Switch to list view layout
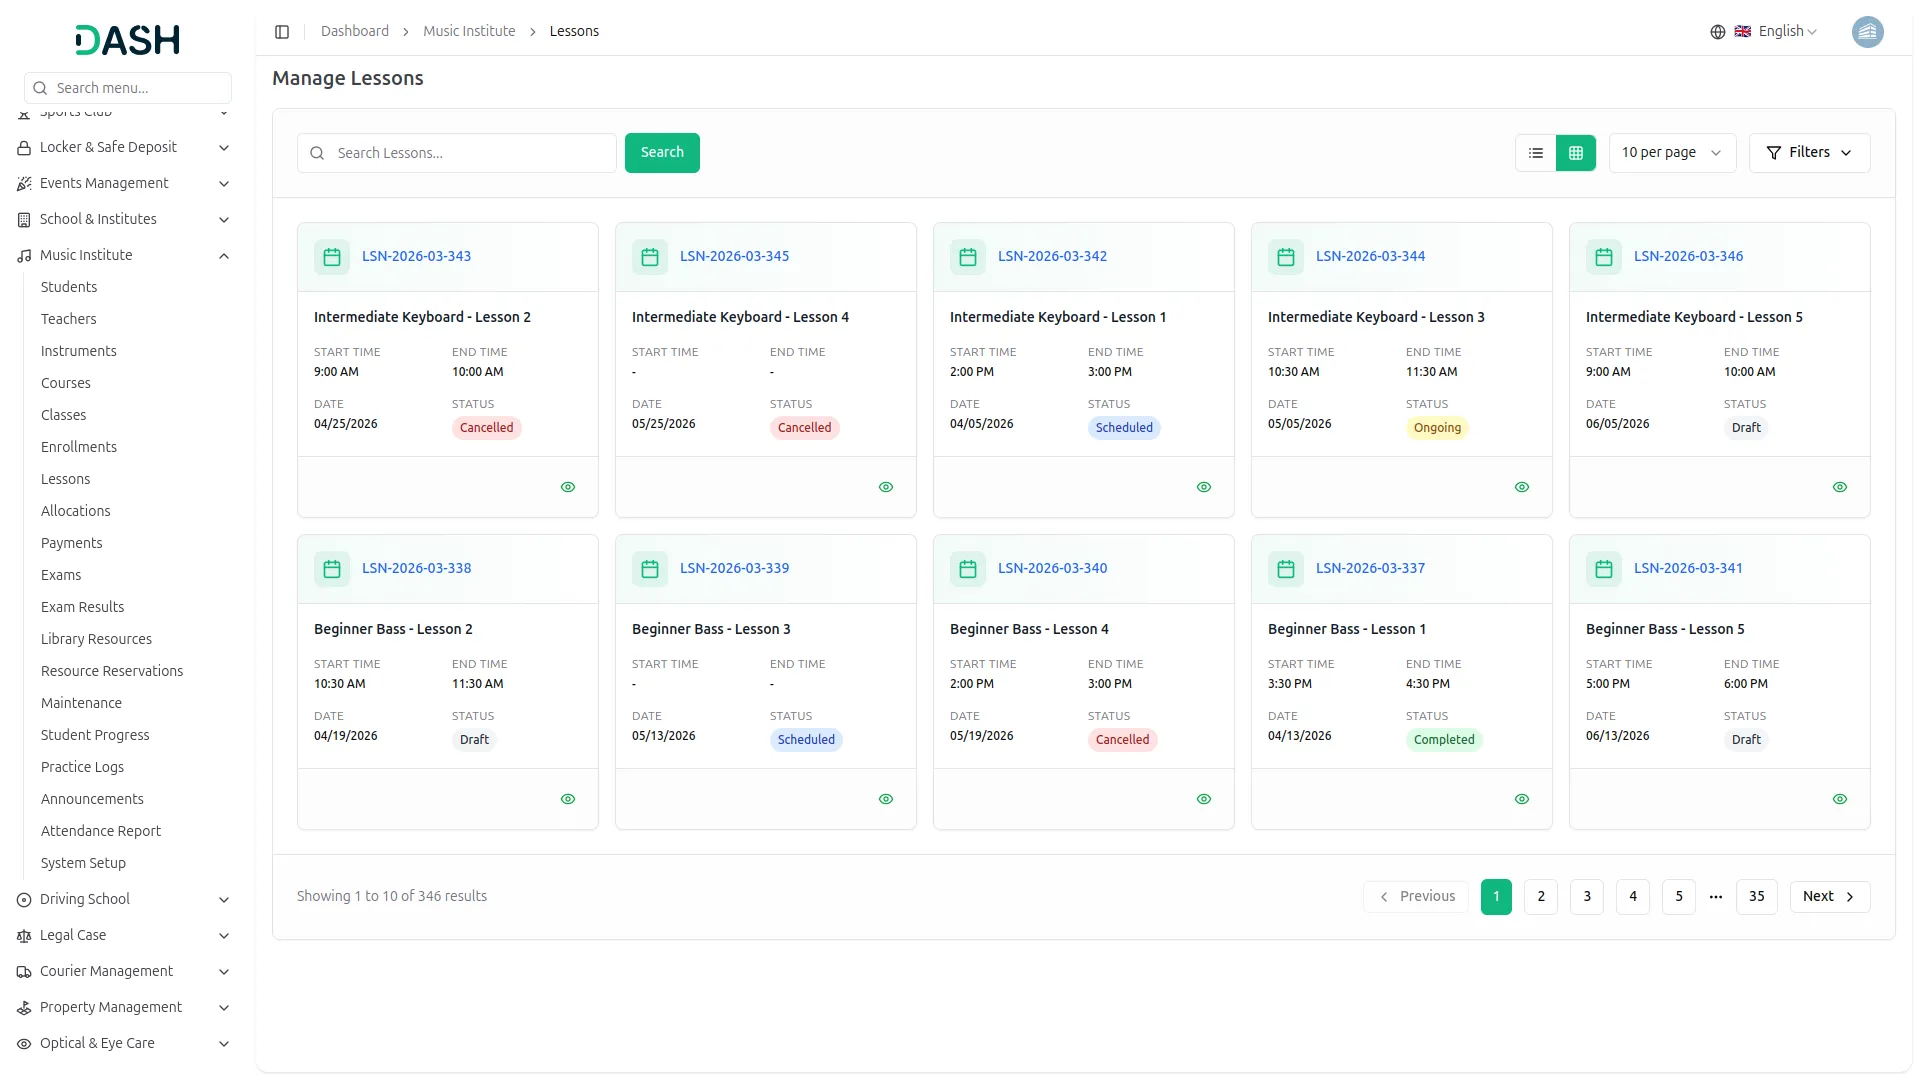 (1536, 153)
